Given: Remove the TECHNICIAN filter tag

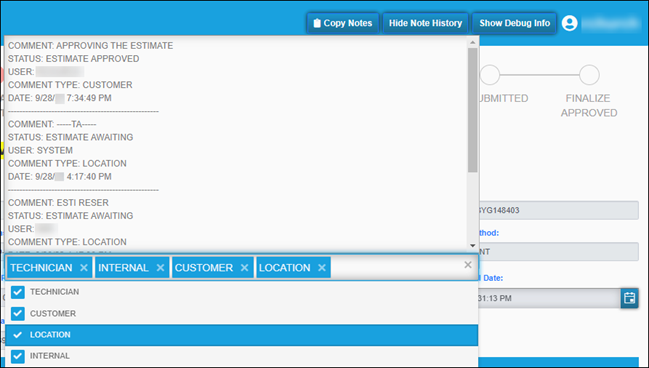Looking at the screenshot, I should (84, 268).
